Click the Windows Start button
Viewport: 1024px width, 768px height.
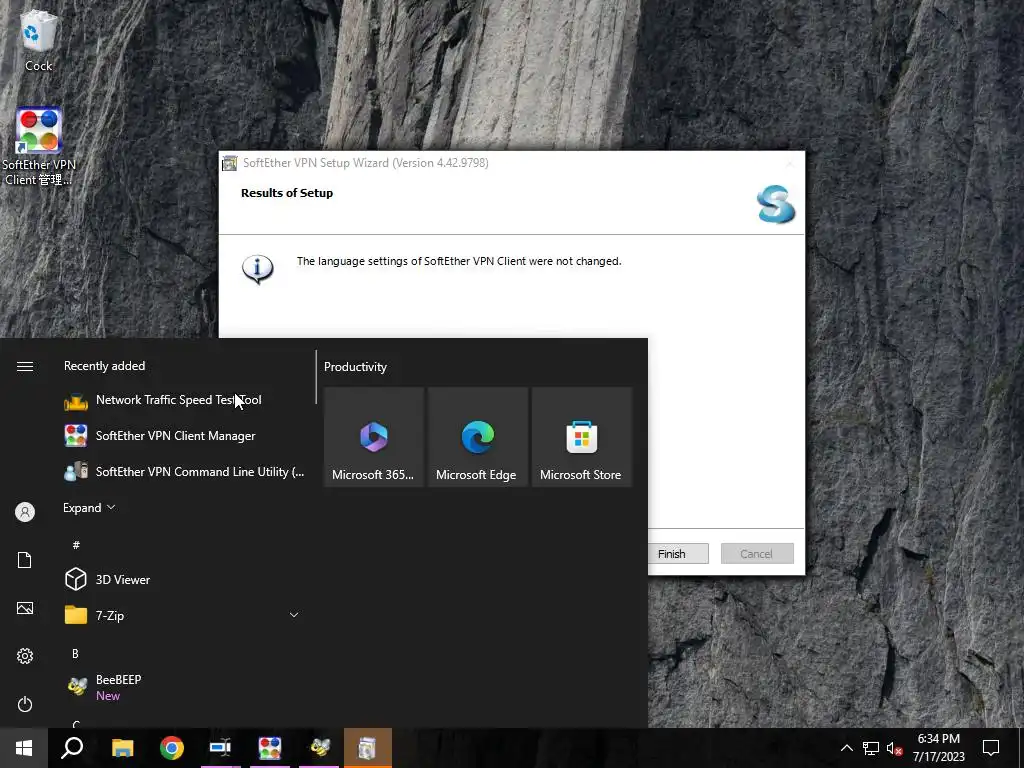[x=24, y=748]
